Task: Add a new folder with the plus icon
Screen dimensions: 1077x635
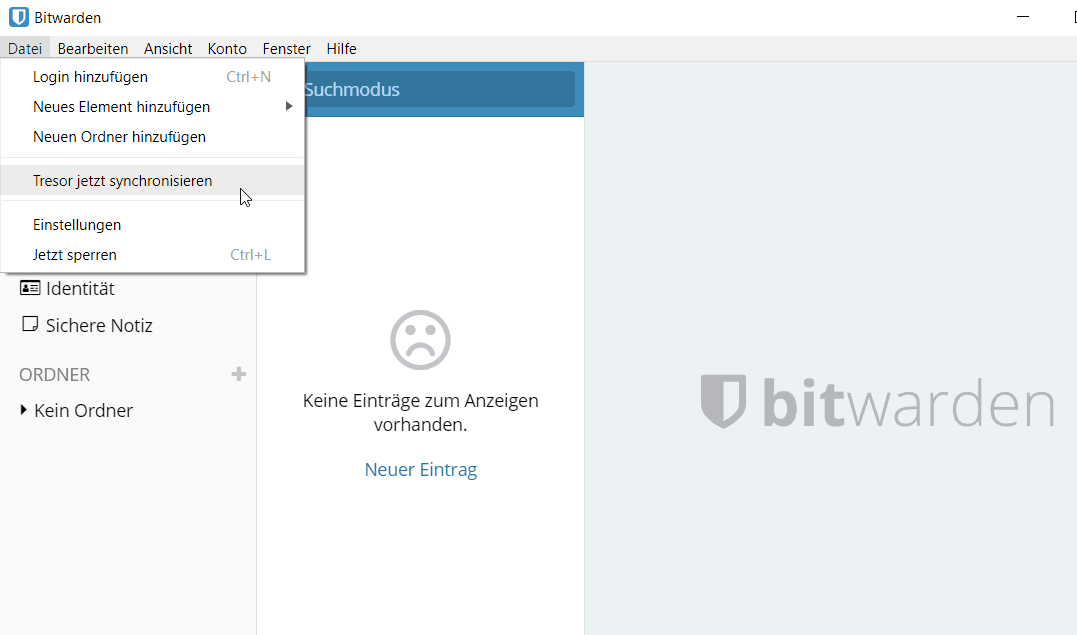Action: pos(238,375)
